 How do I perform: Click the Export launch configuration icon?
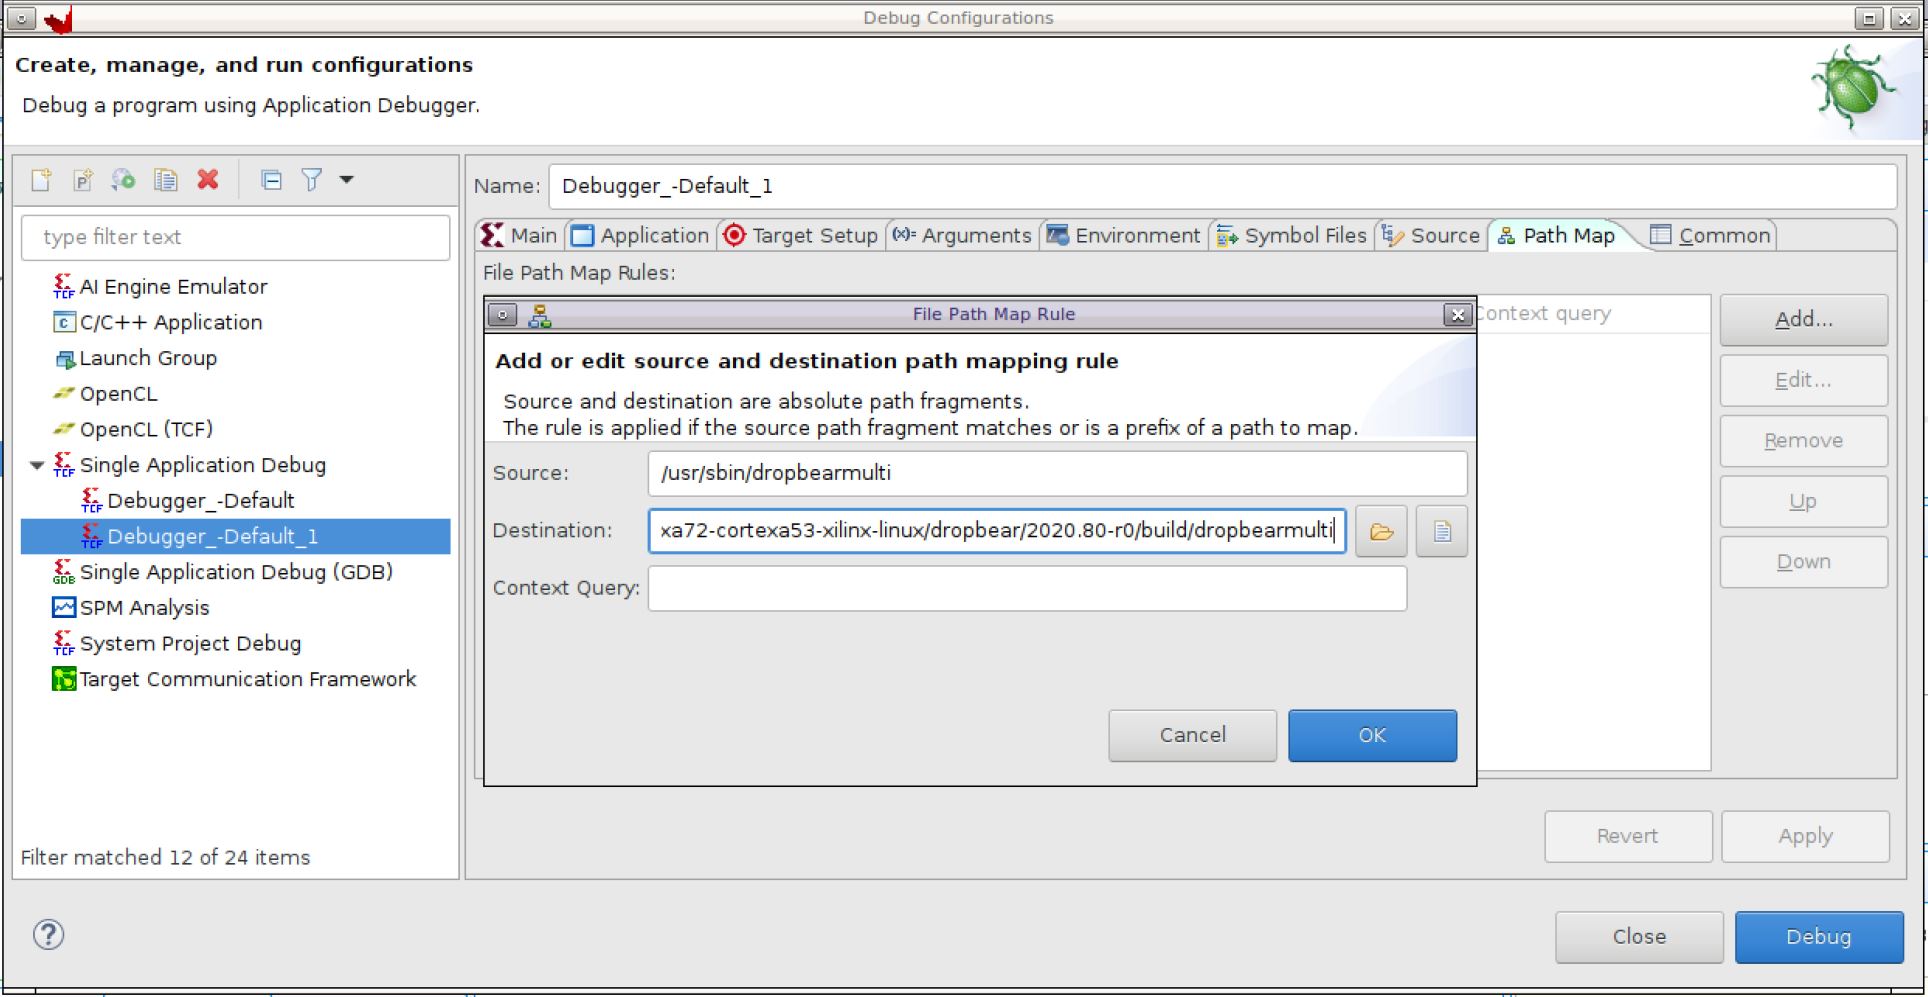[124, 180]
